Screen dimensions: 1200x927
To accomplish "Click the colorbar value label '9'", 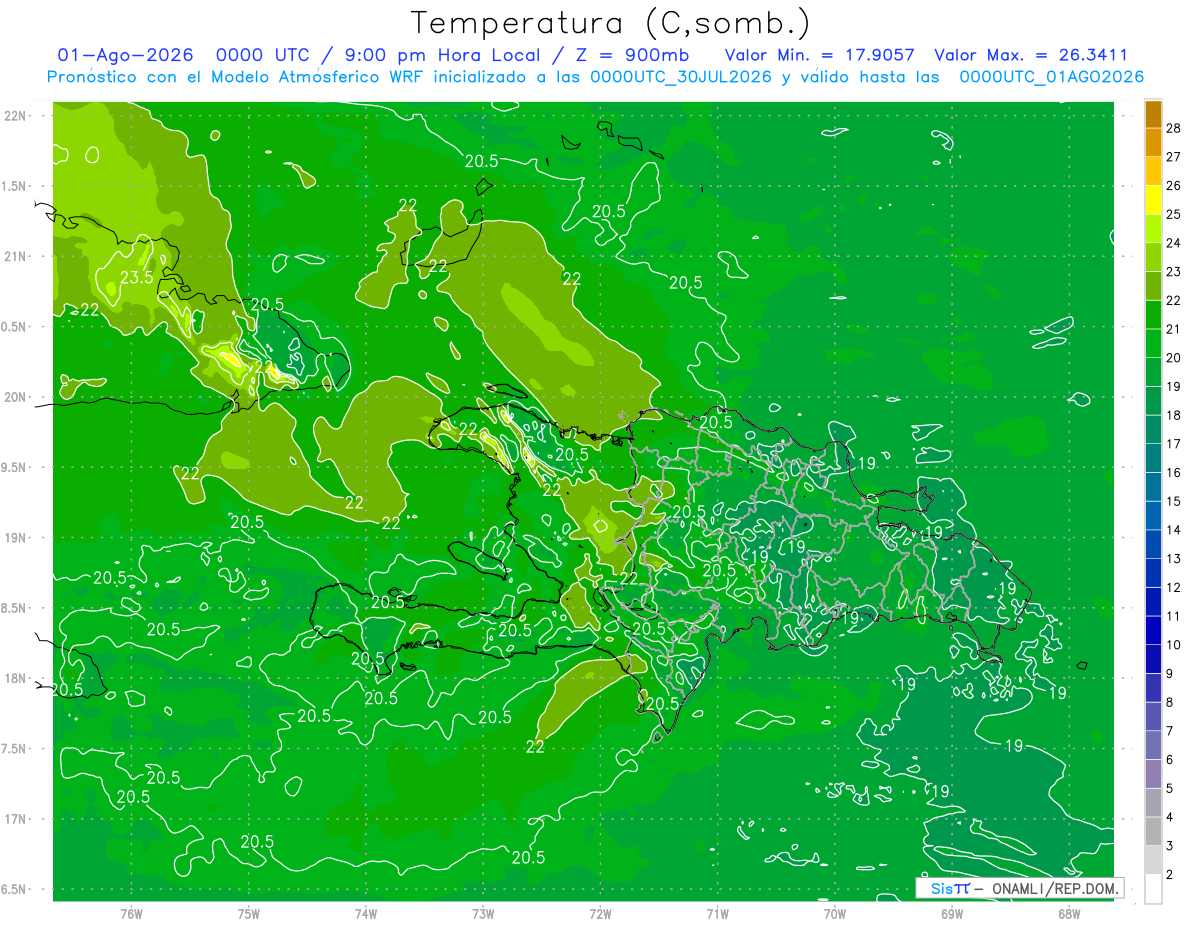I will tap(1170, 673).
